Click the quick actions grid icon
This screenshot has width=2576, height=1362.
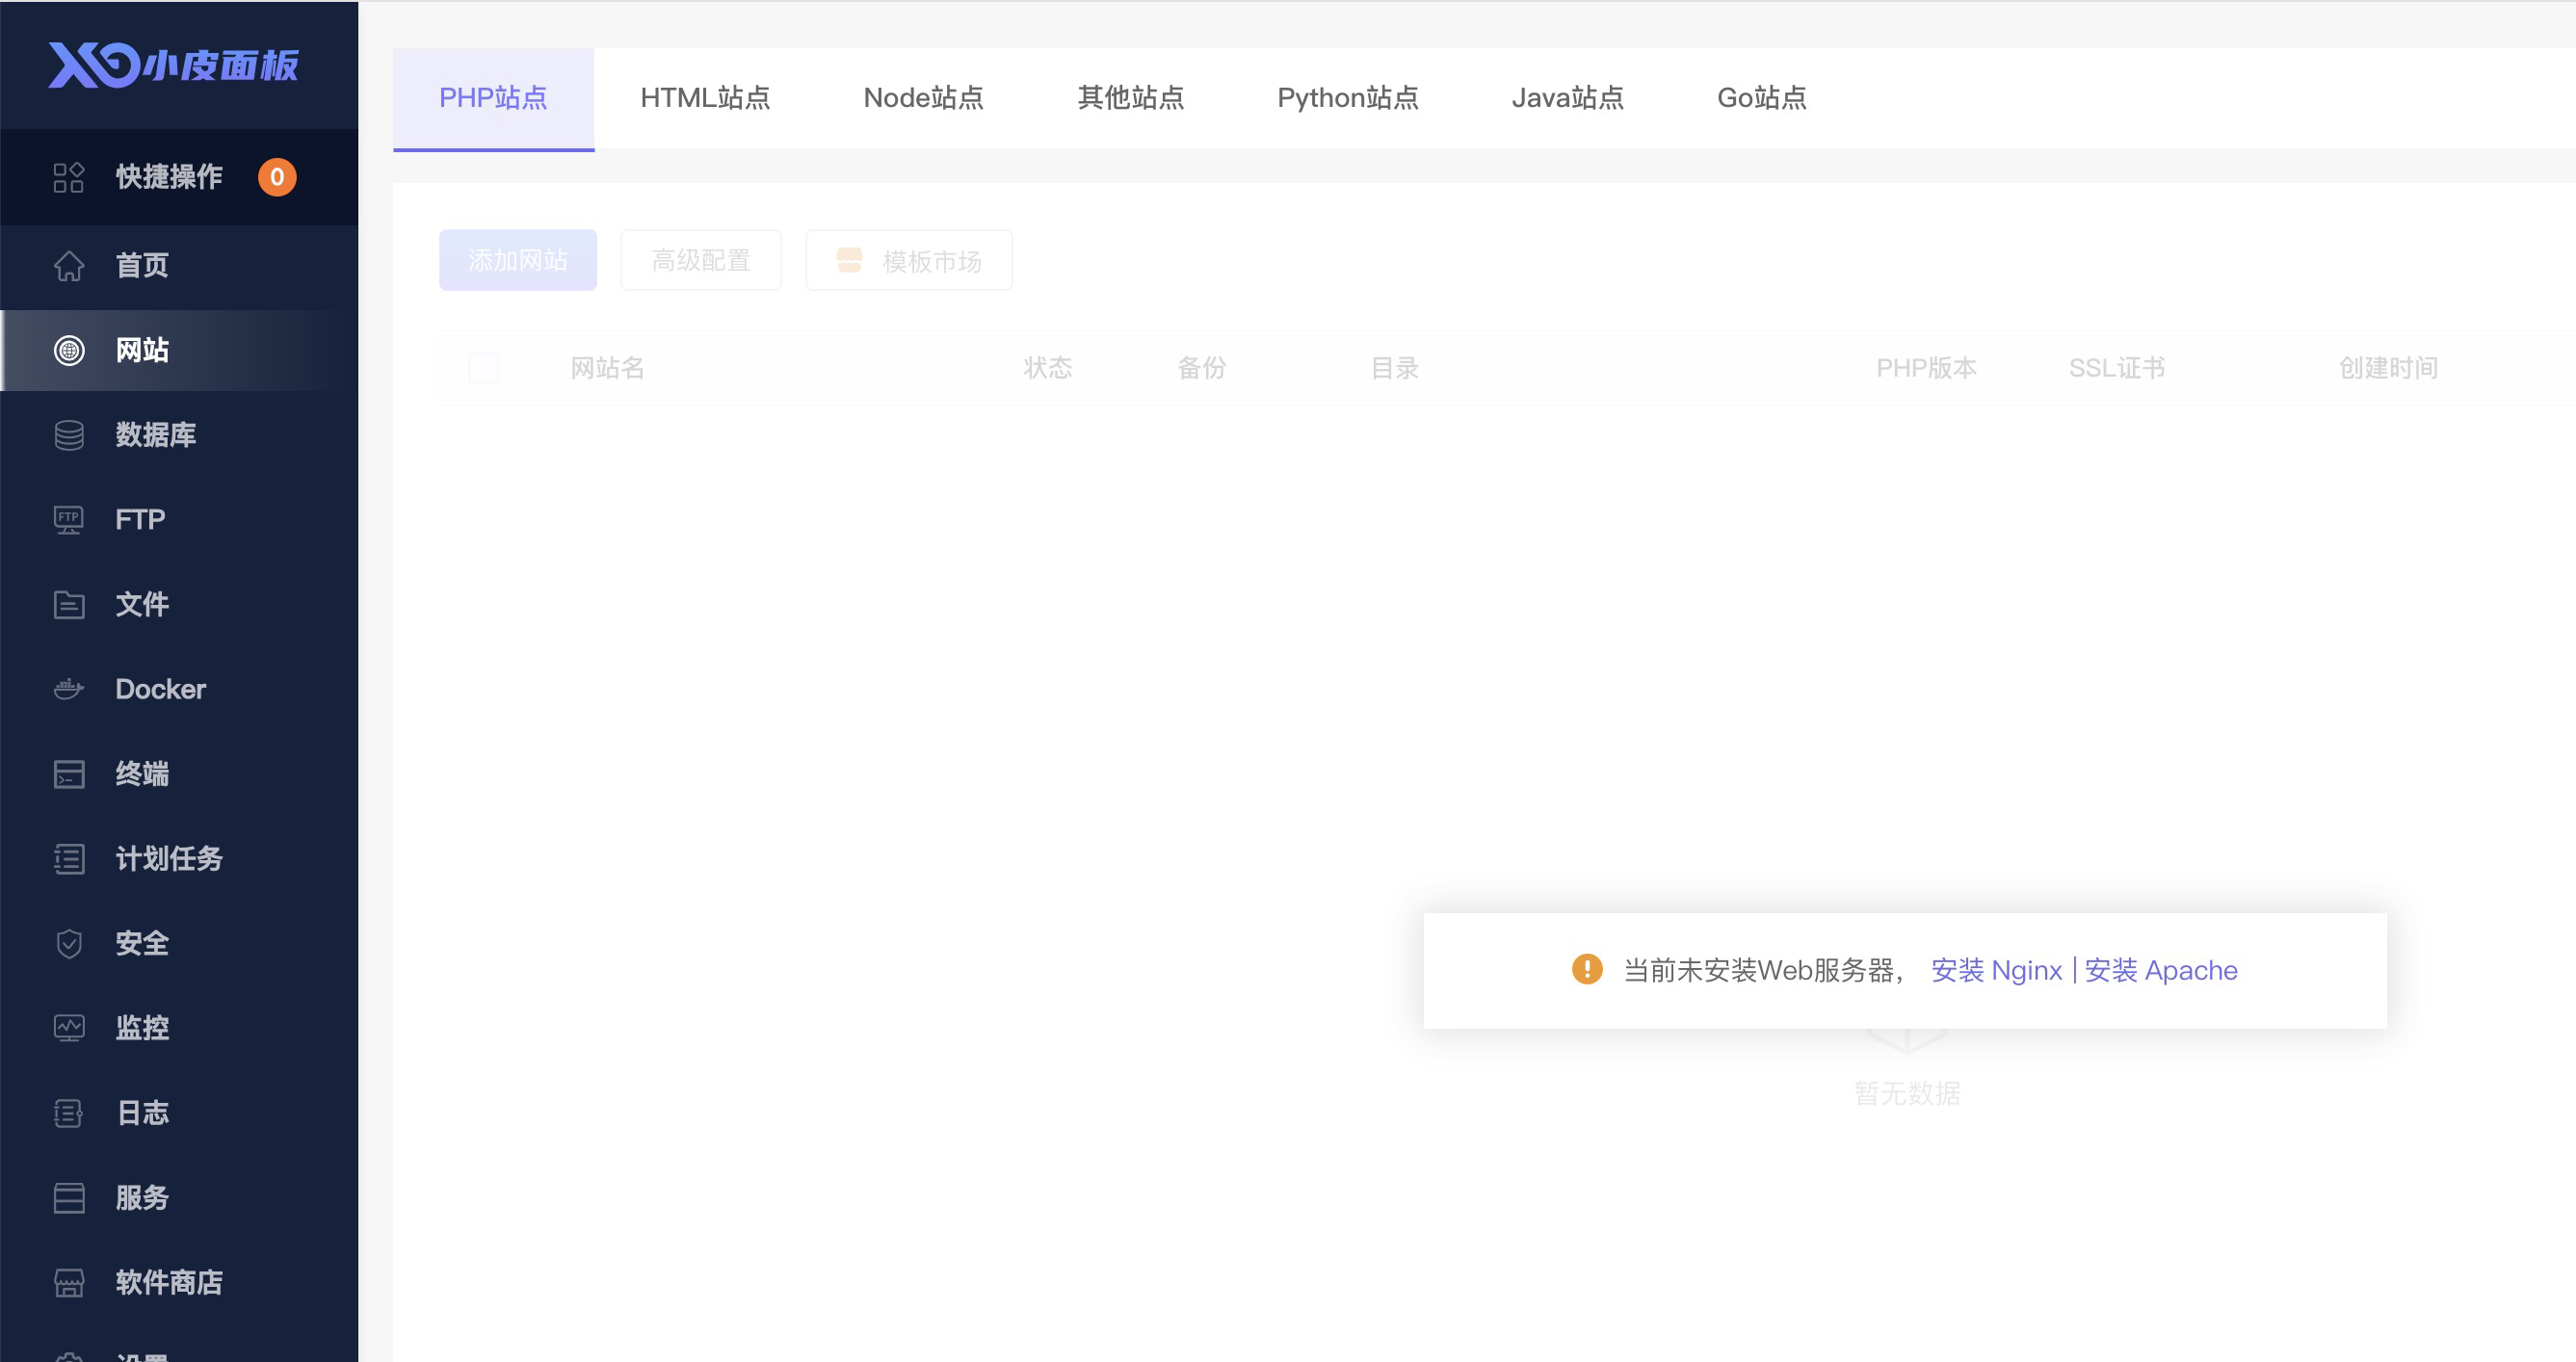point(68,177)
